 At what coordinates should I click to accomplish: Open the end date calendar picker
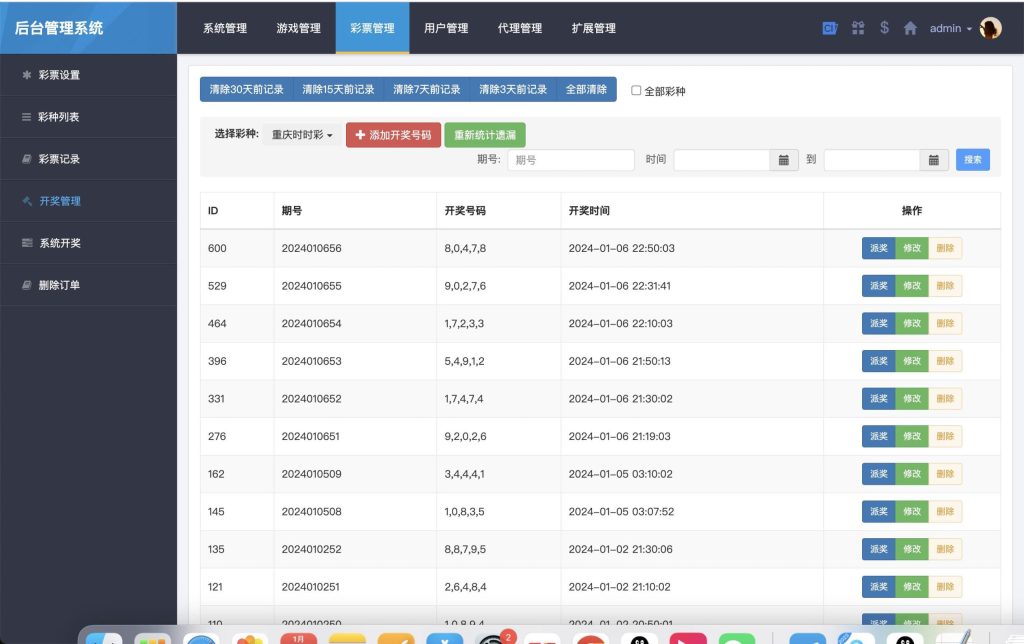pos(934,159)
